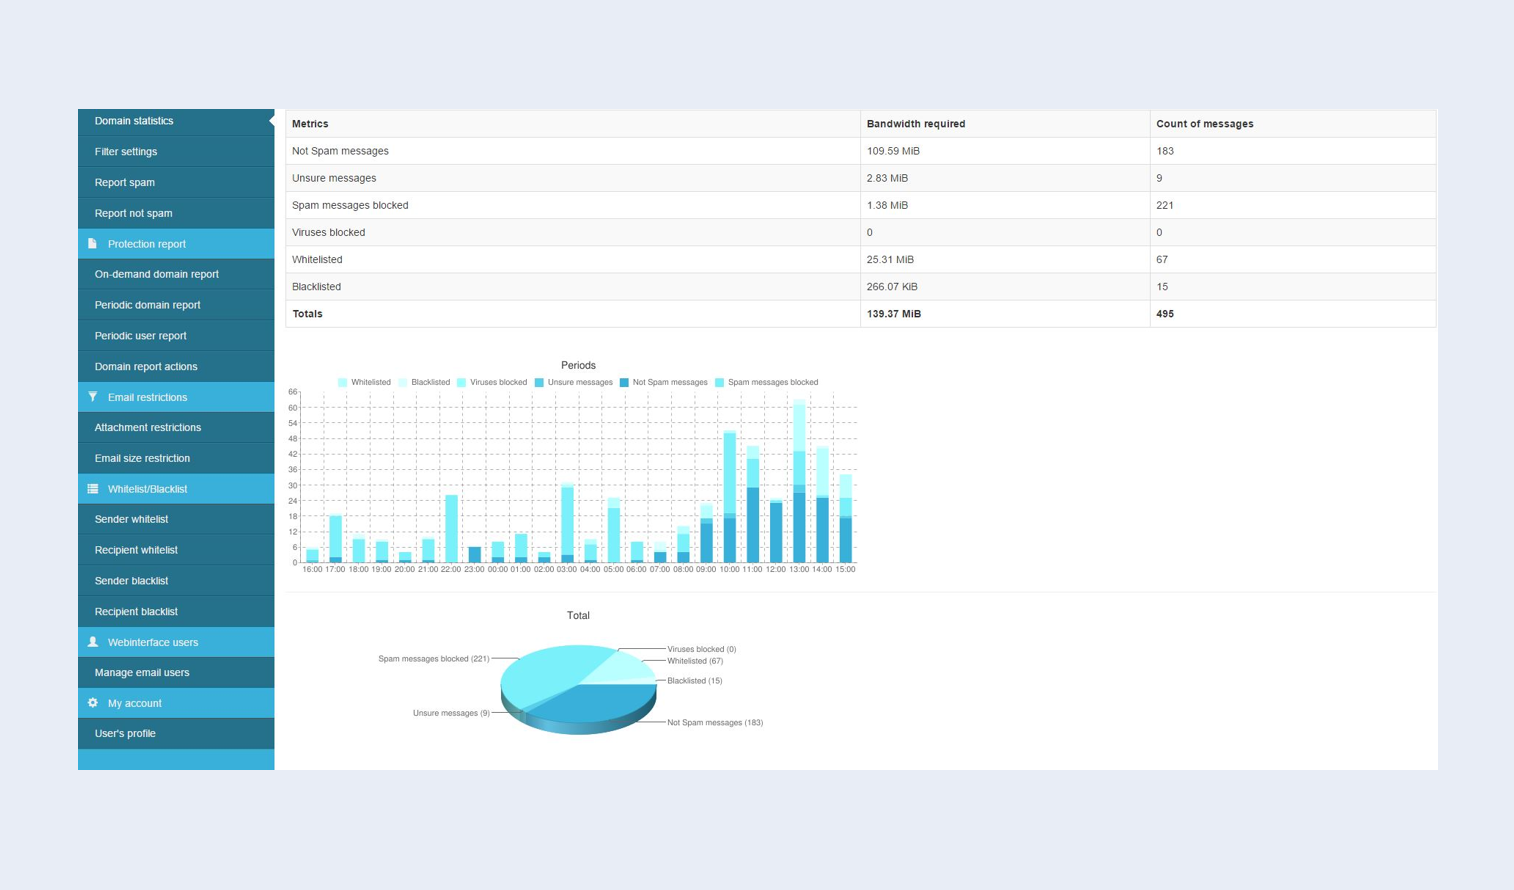Open Email size restriction
1514x890 pixels.
click(176, 458)
